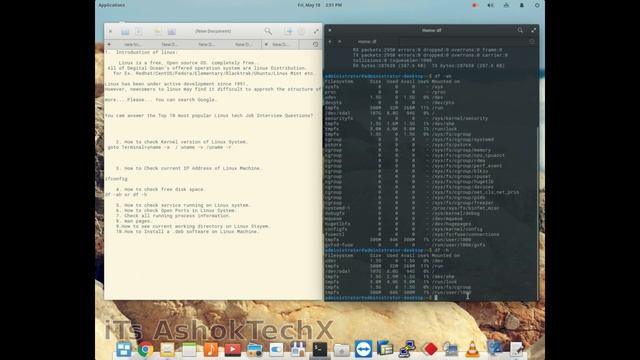640x360 pixels.
Task: Close the active New Document tab
Action: click(x=266, y=44)
